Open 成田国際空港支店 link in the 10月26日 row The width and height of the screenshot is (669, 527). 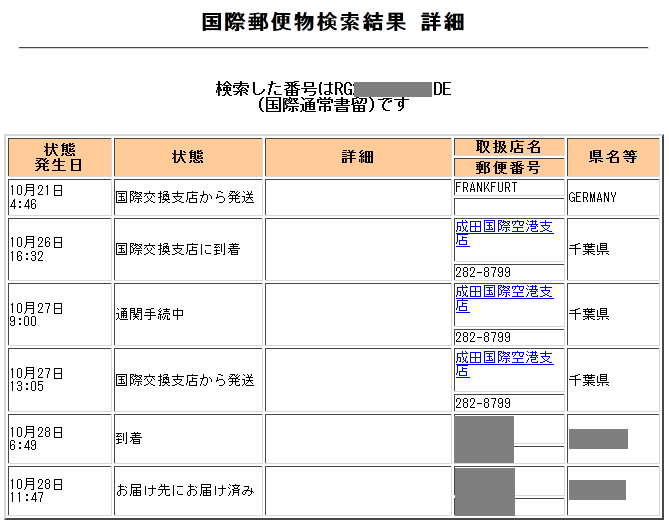504,234
